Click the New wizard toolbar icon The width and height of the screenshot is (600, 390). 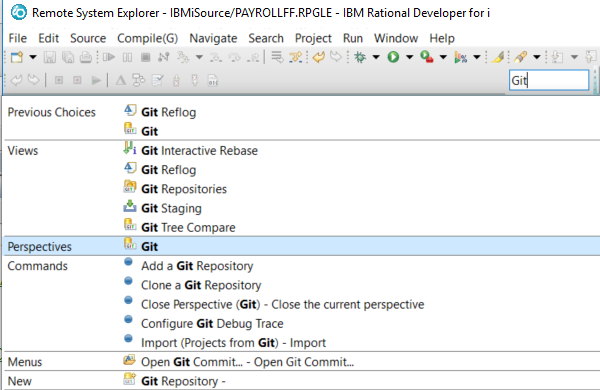point(17,57)
